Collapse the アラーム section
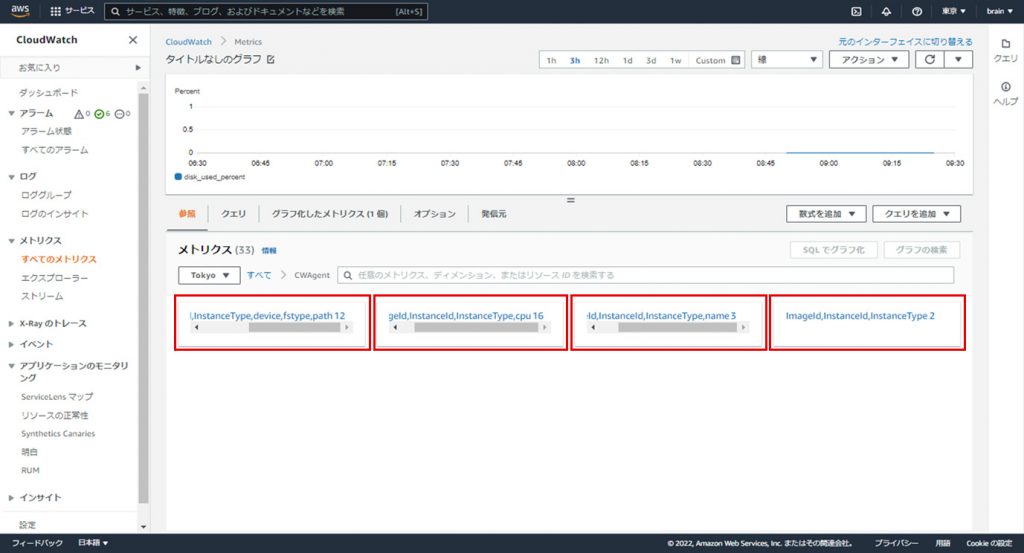 point(11,114)
